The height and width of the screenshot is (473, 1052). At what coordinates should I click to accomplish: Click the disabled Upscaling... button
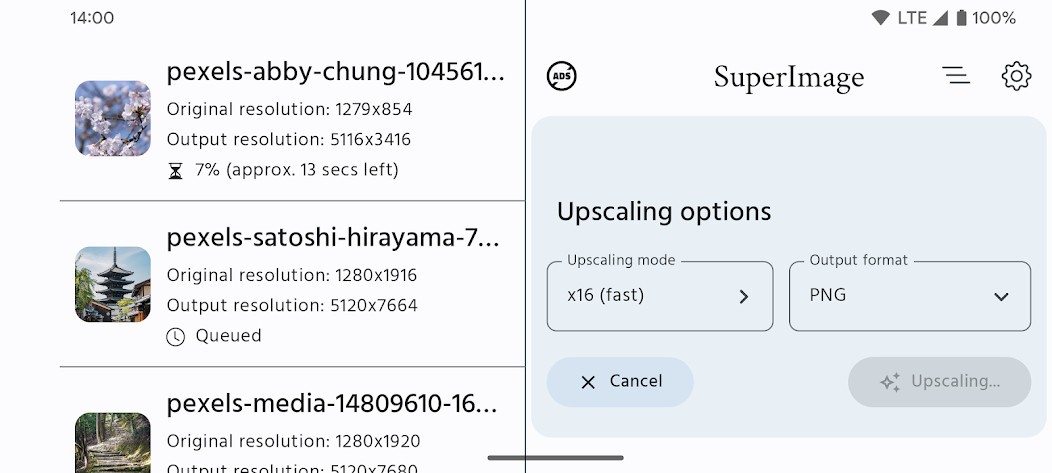939,382
